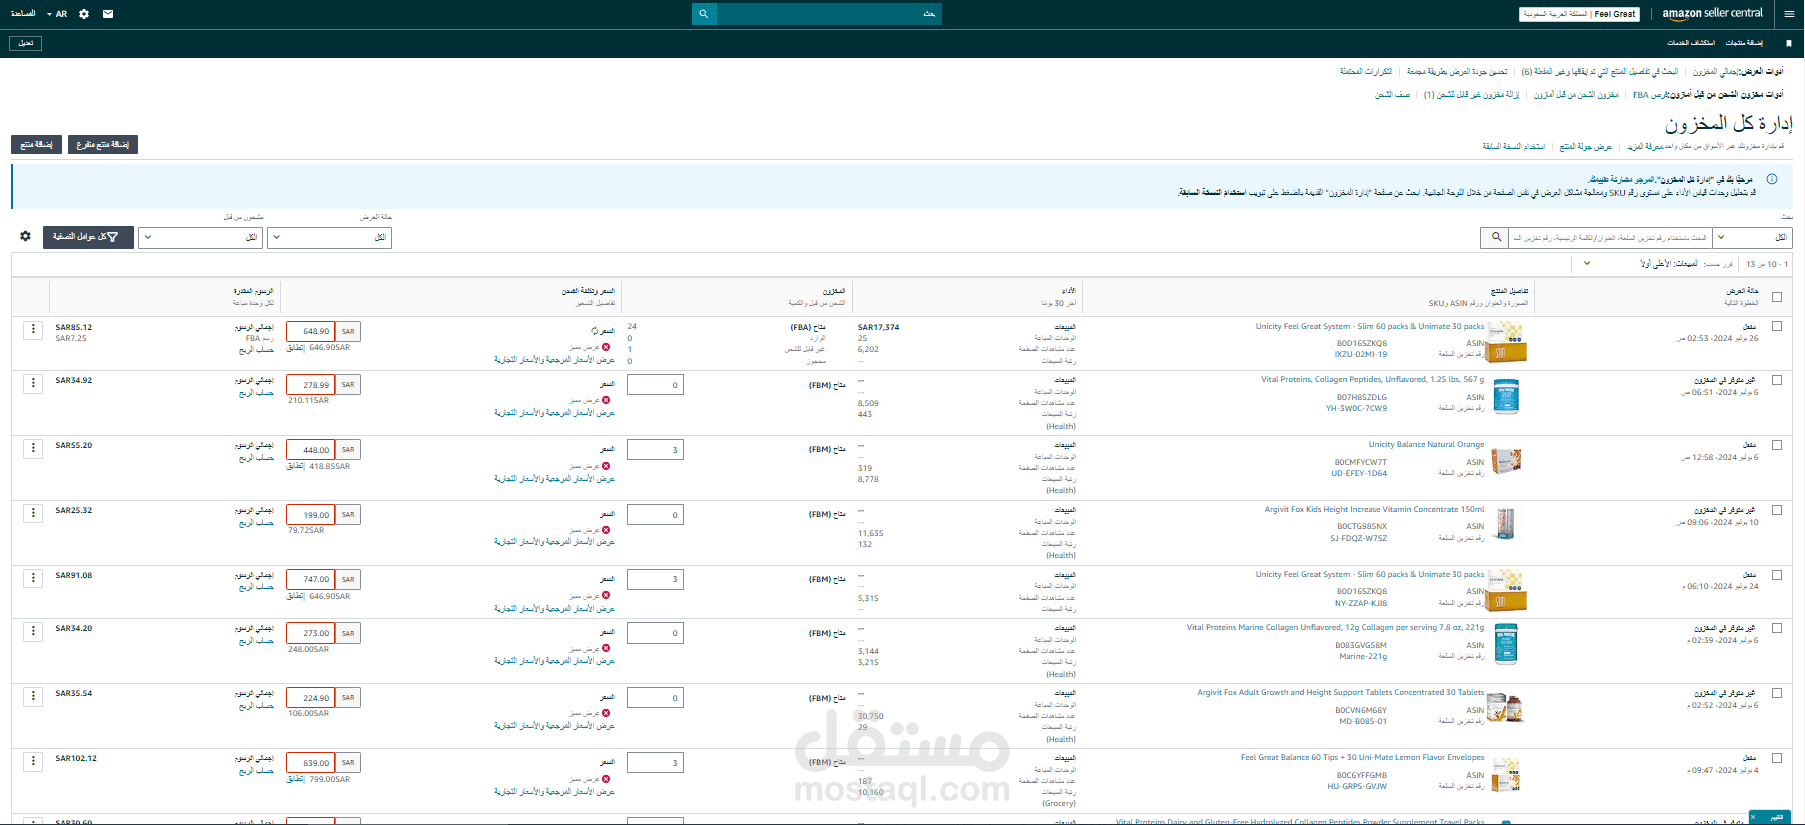Open kebab menu for row SAR35.54
Viewport: 1805px width, 825px height.
33,696
